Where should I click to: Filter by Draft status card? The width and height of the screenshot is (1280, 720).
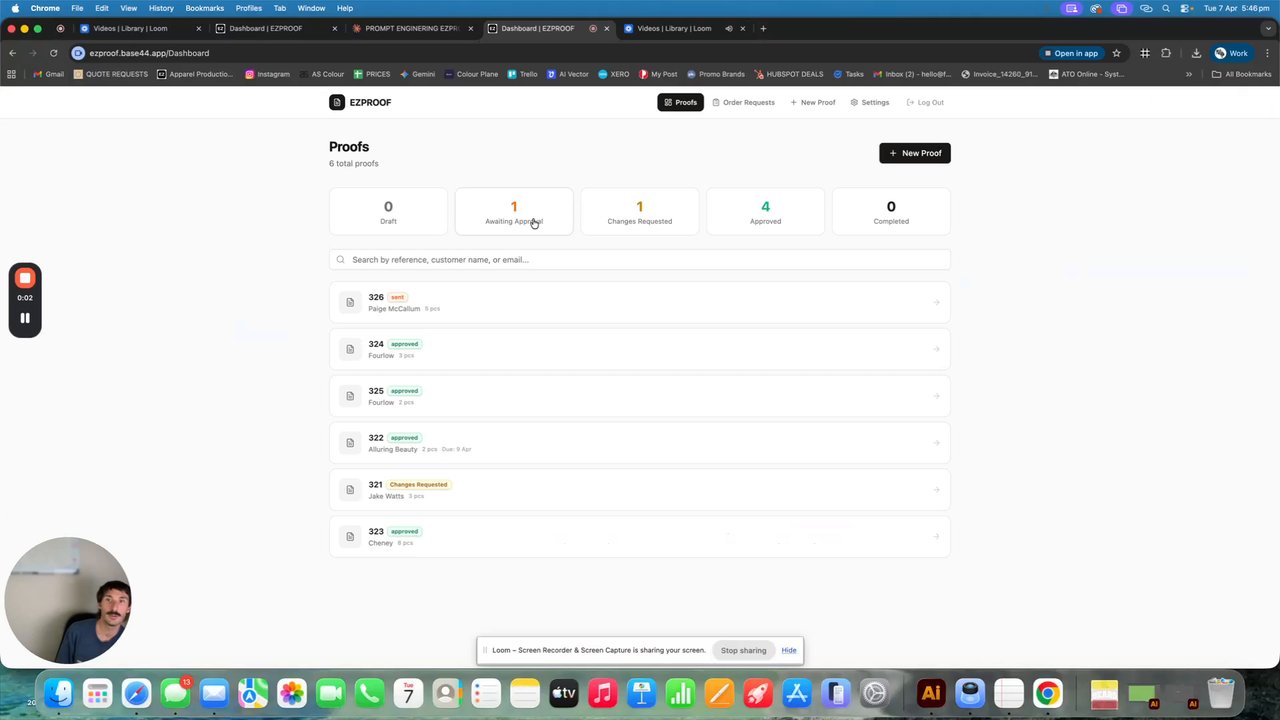tap(388, 211)
